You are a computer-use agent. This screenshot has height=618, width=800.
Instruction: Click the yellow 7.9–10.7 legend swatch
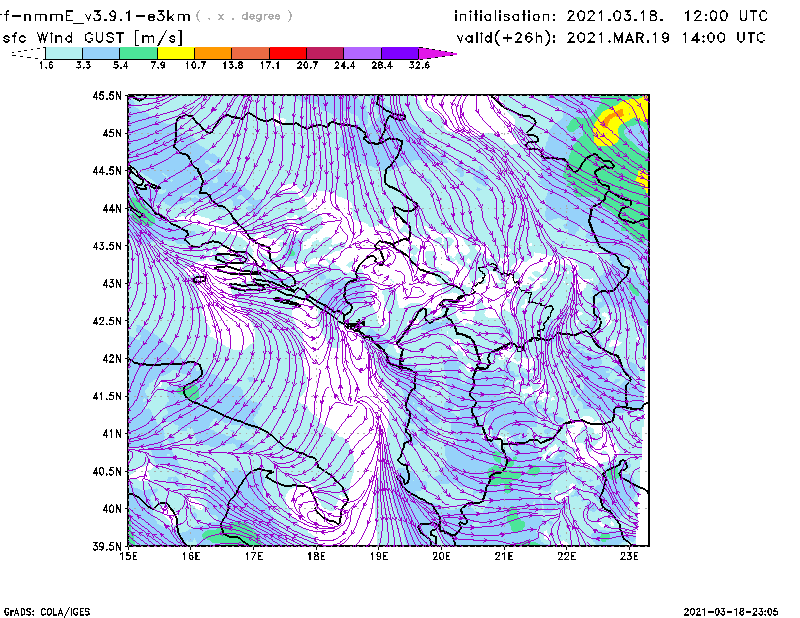coord(176,53)
